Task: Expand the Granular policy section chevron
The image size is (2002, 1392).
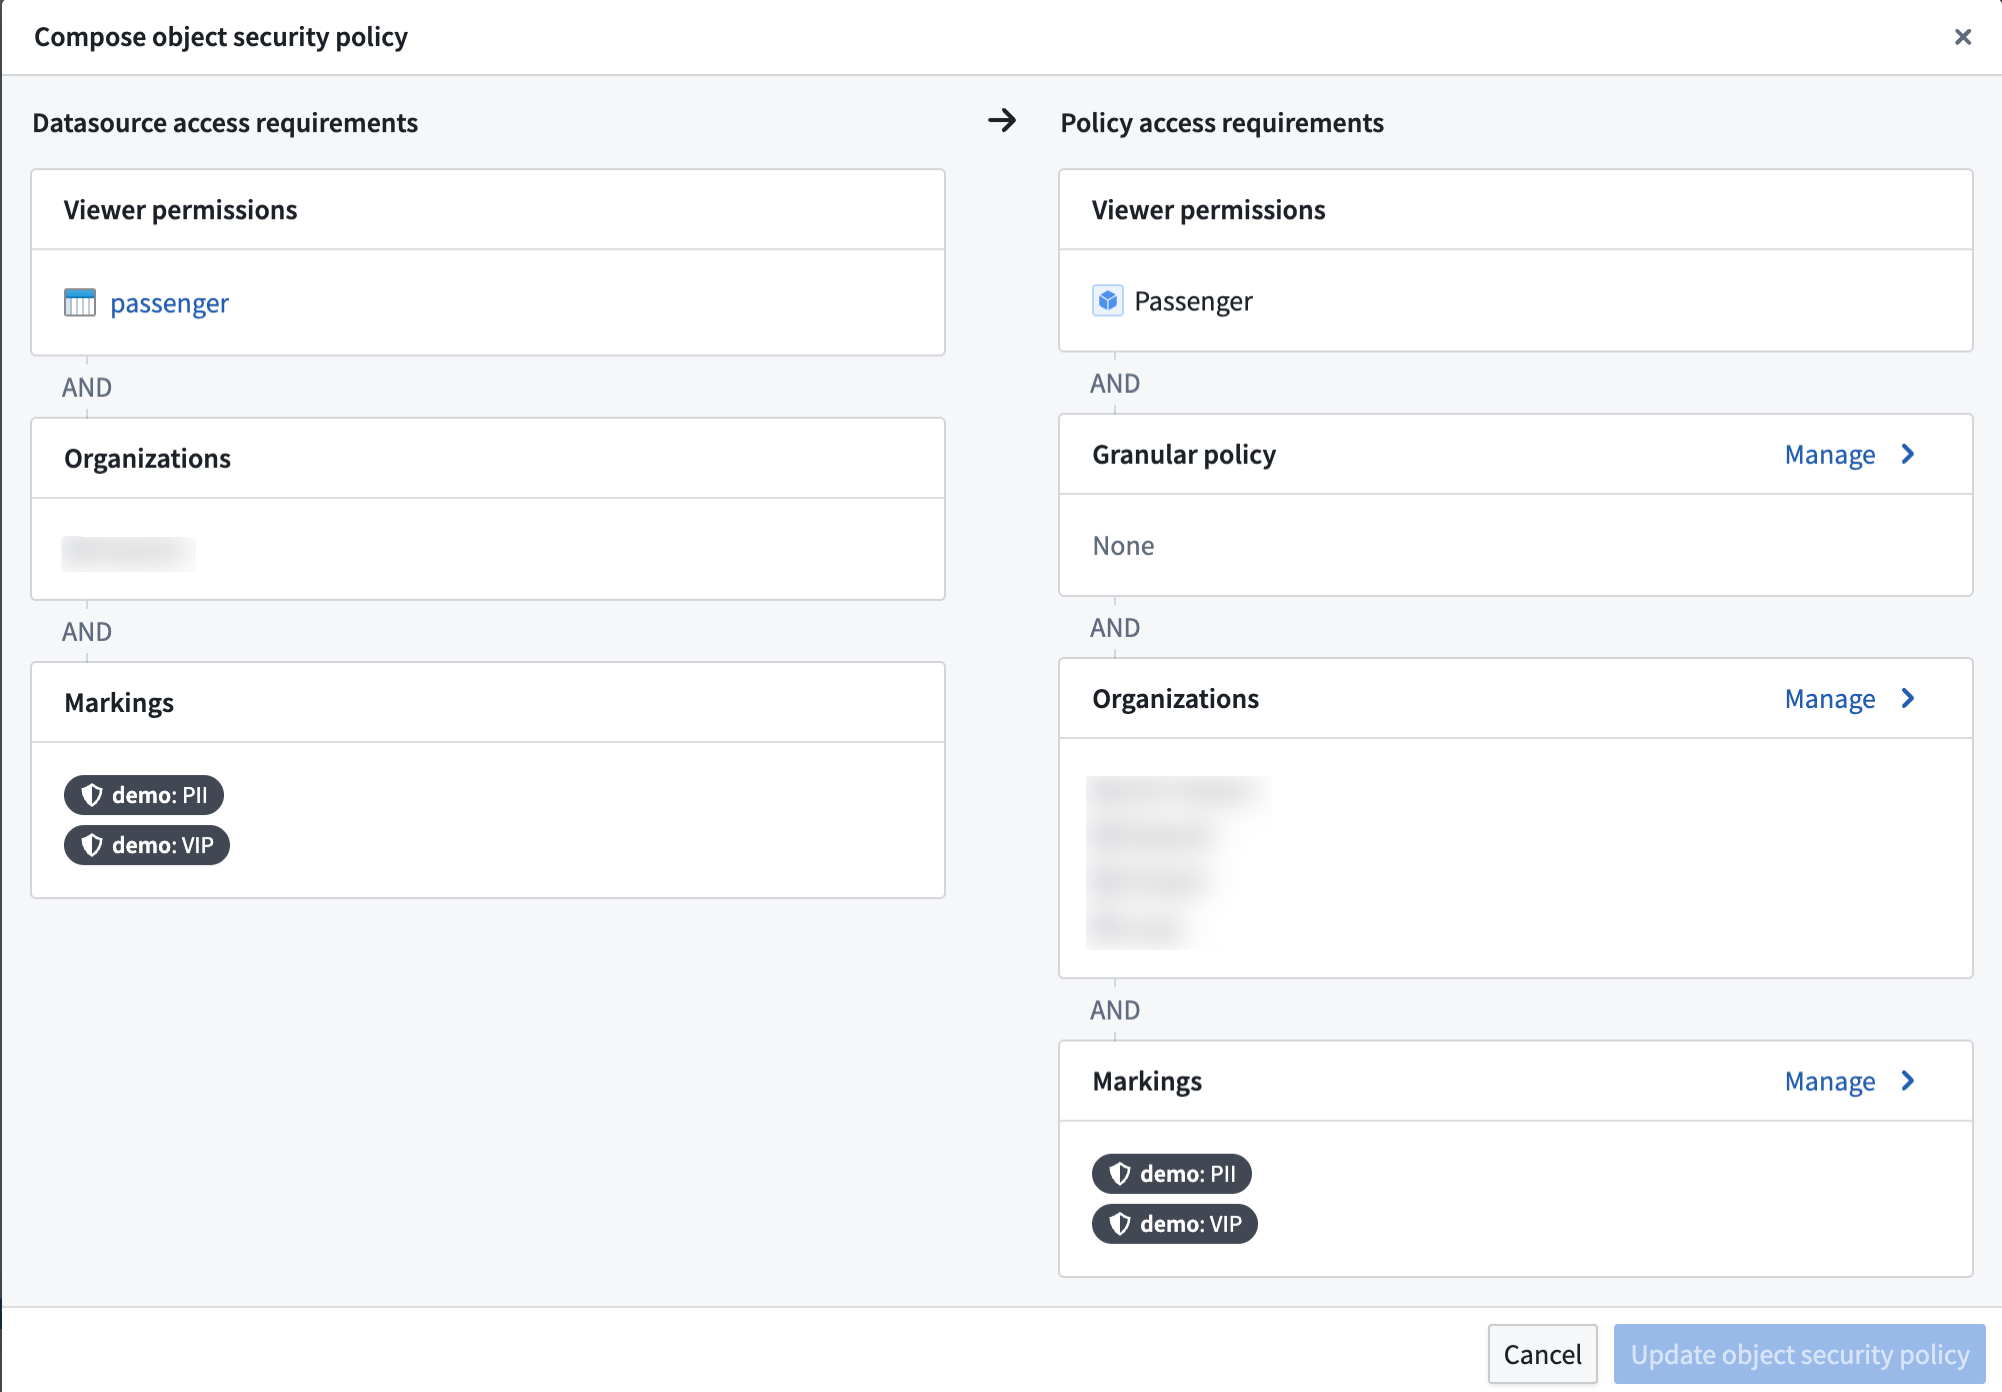Action: pyautogui.click(x=1909, y=454)
